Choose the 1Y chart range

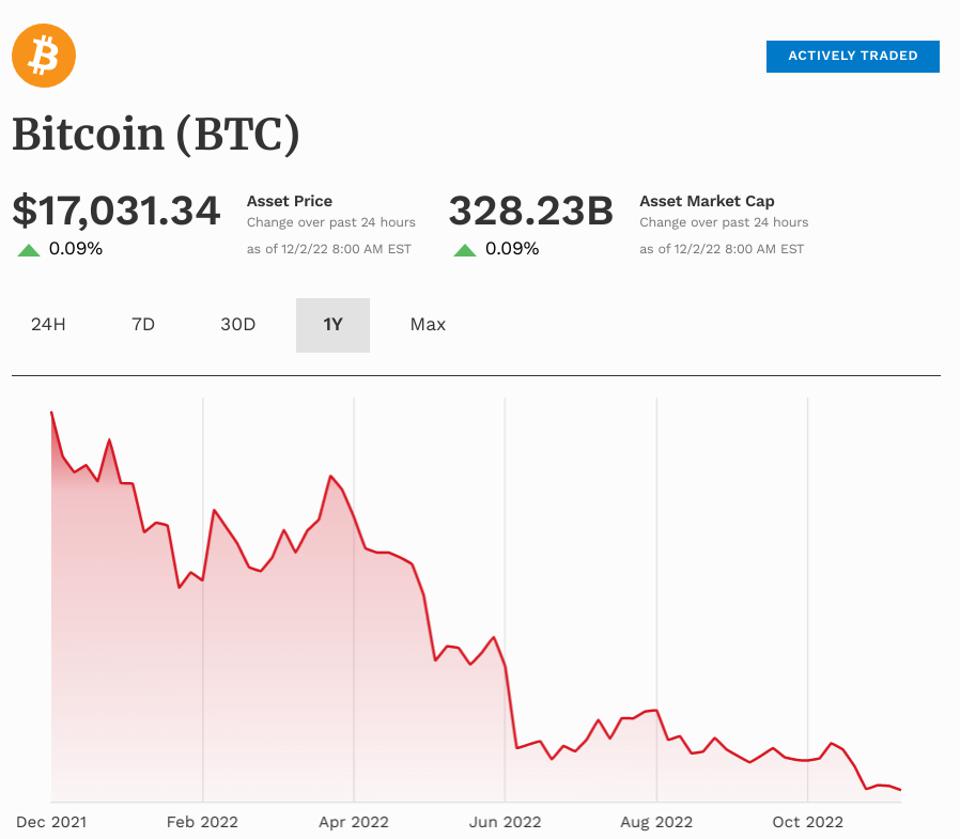click(x=333, y=325)
